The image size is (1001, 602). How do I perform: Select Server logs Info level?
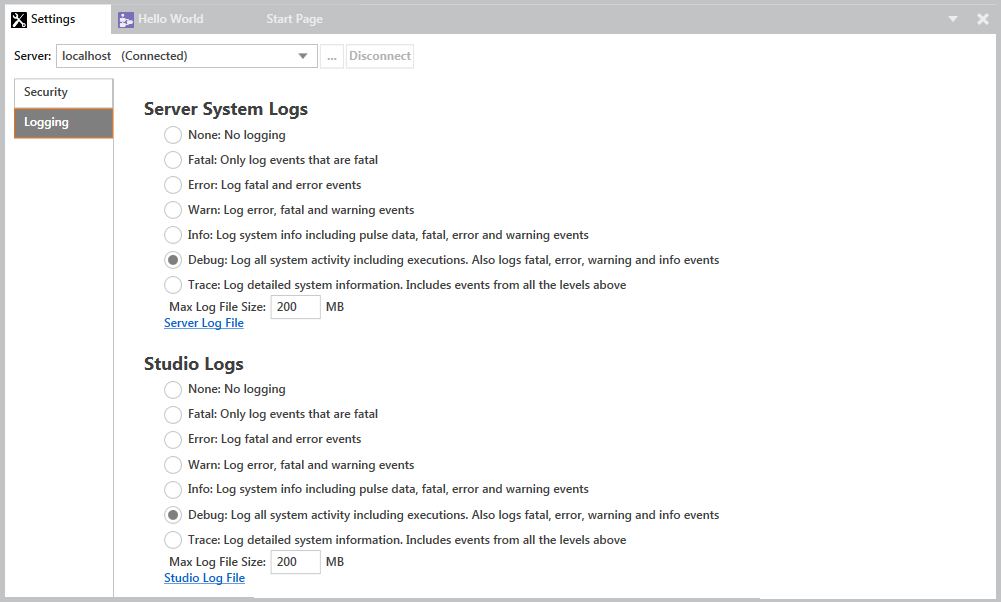pyautogui.click(x=173, y=235)
